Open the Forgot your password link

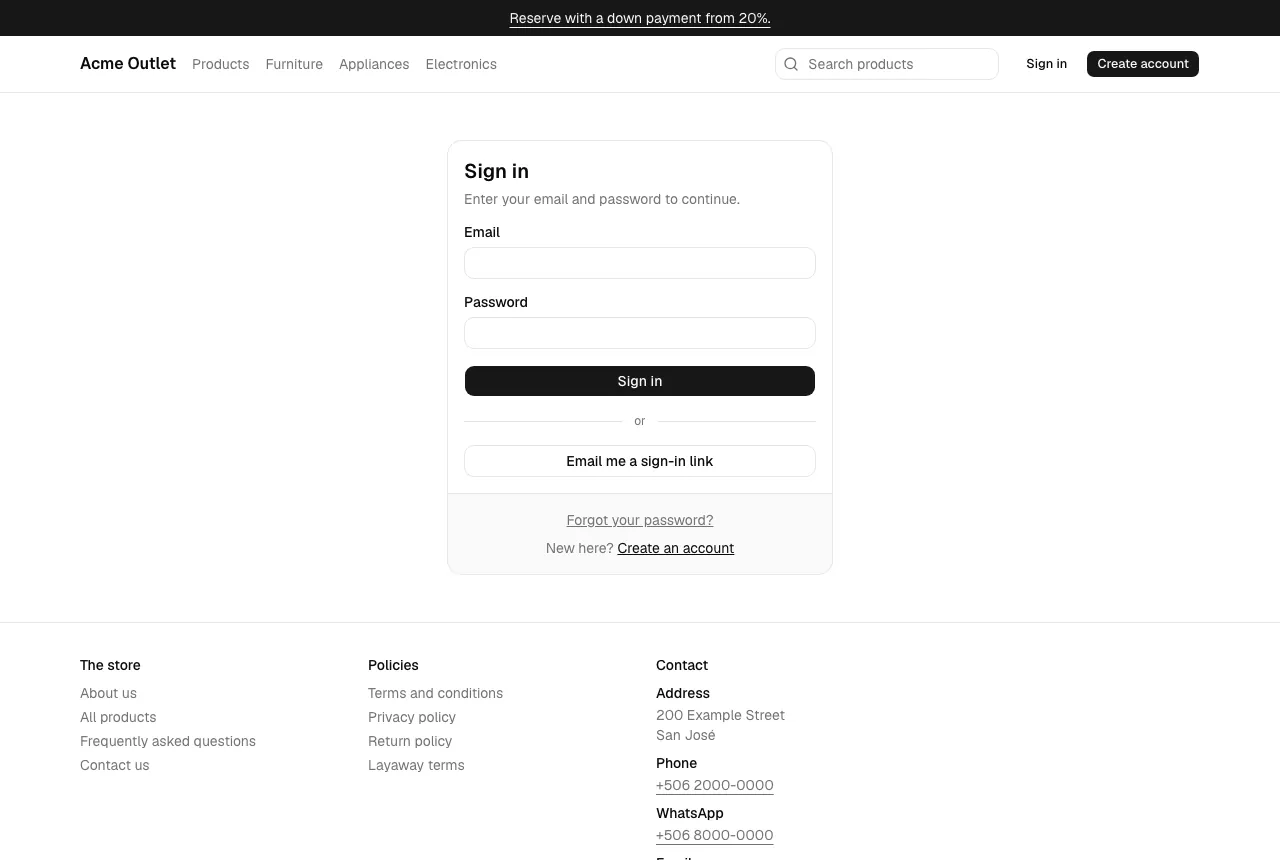coord(640,520)
